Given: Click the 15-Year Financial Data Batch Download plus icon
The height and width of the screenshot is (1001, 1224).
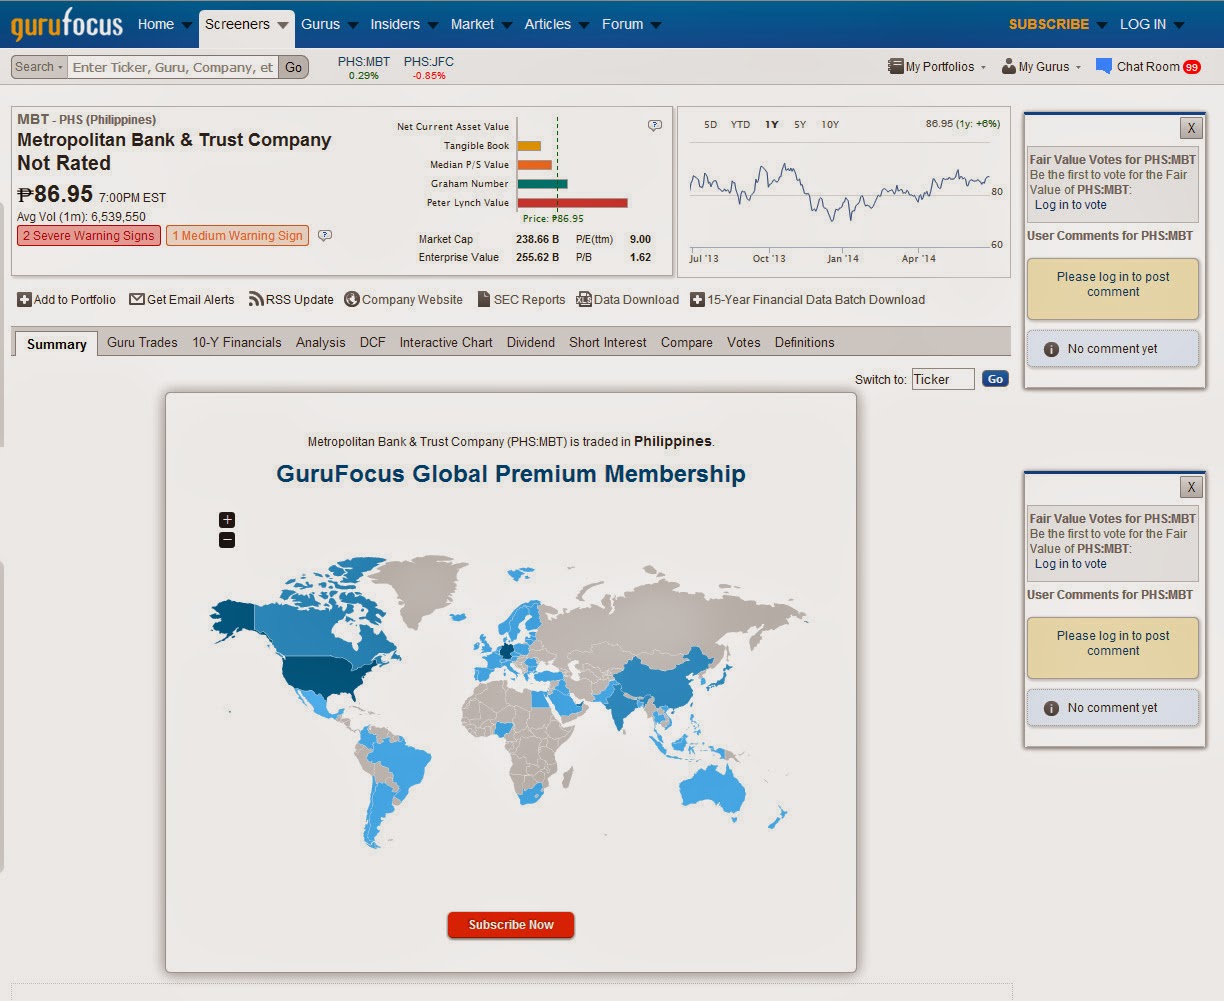Looking at the screenshot, I should point(697,299).
